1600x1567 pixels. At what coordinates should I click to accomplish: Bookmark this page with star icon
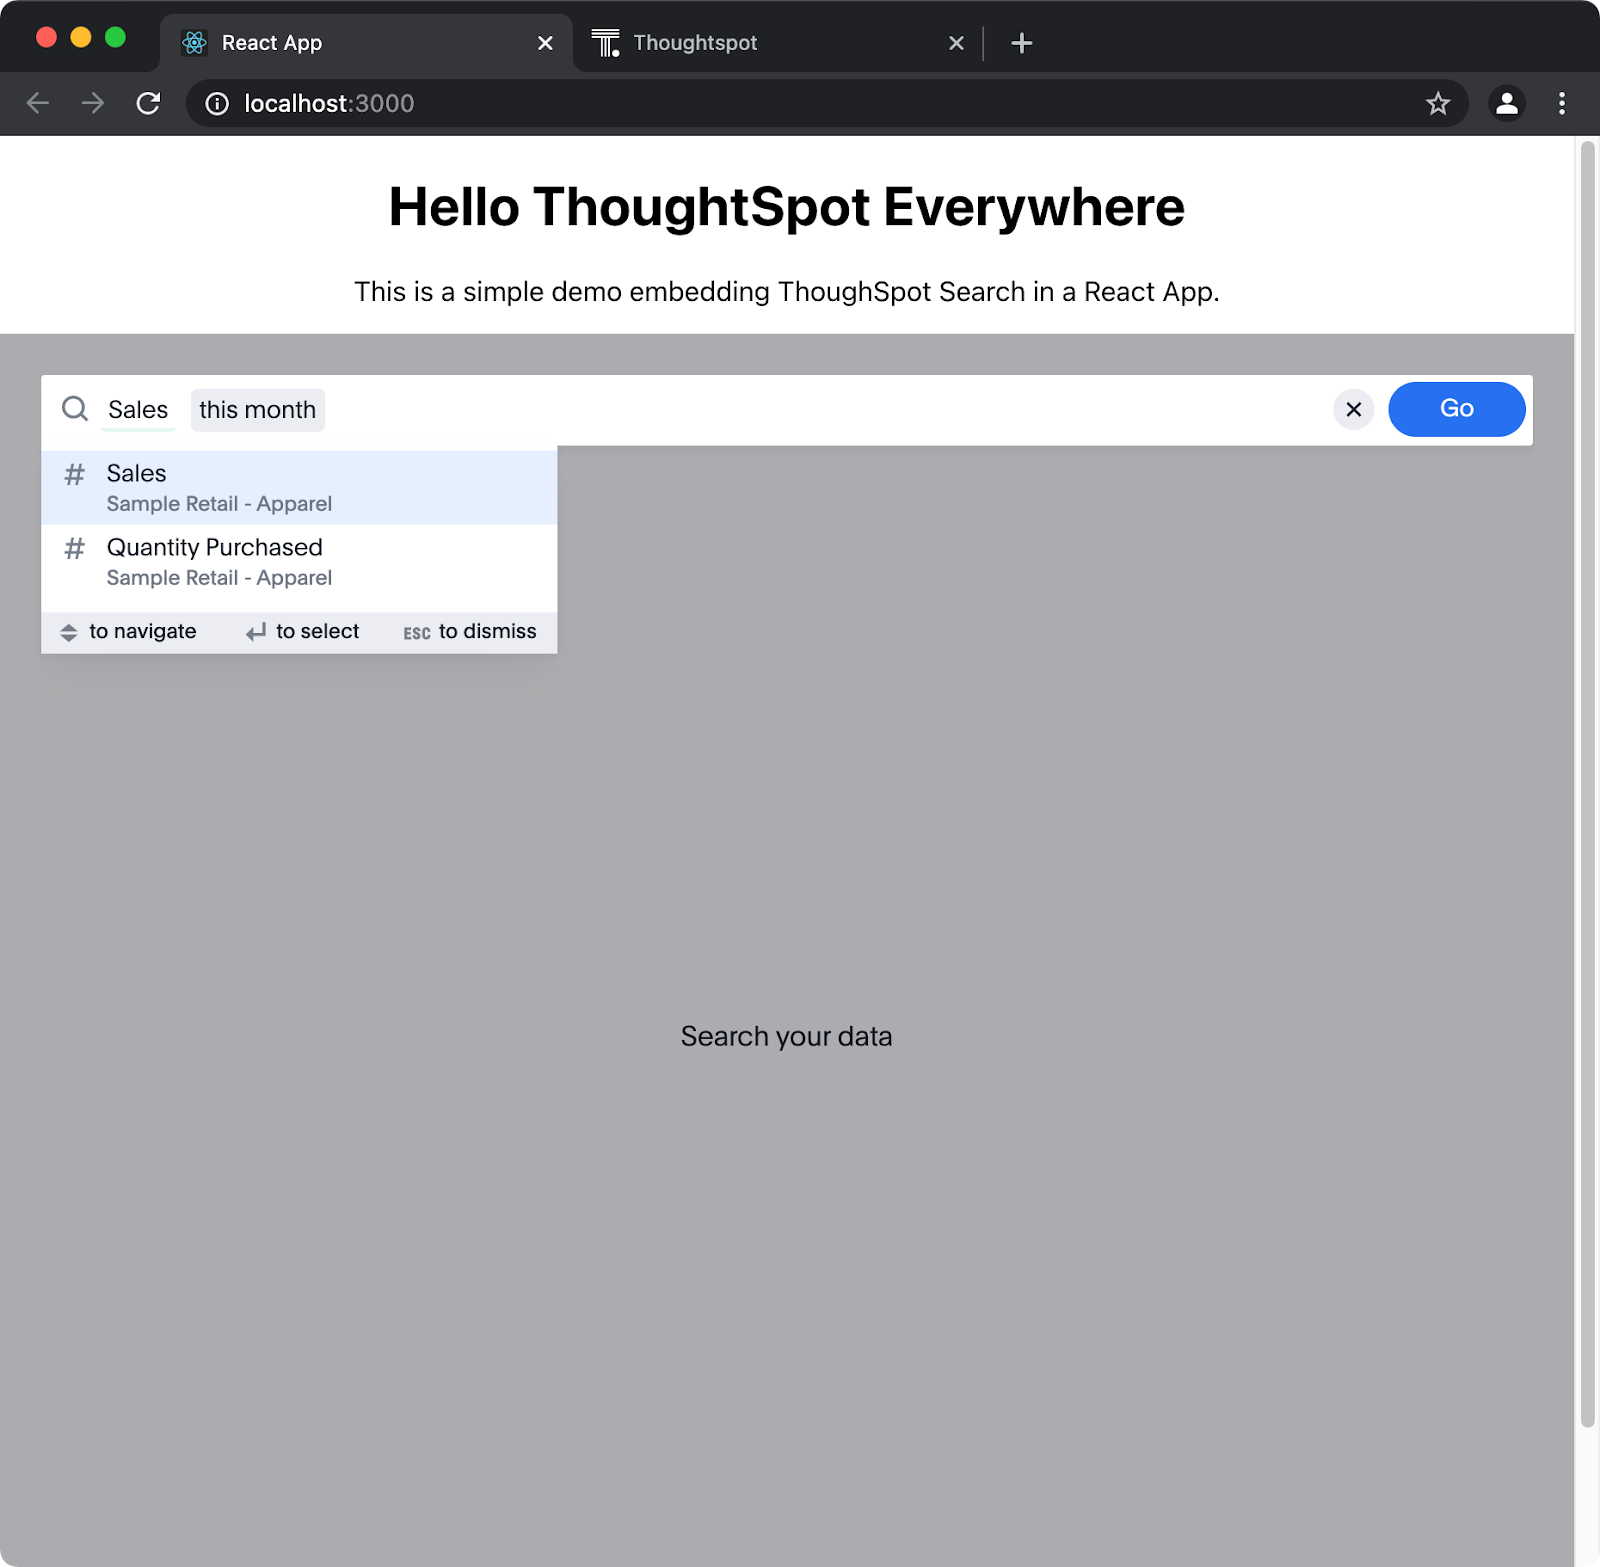[1437, 103]
